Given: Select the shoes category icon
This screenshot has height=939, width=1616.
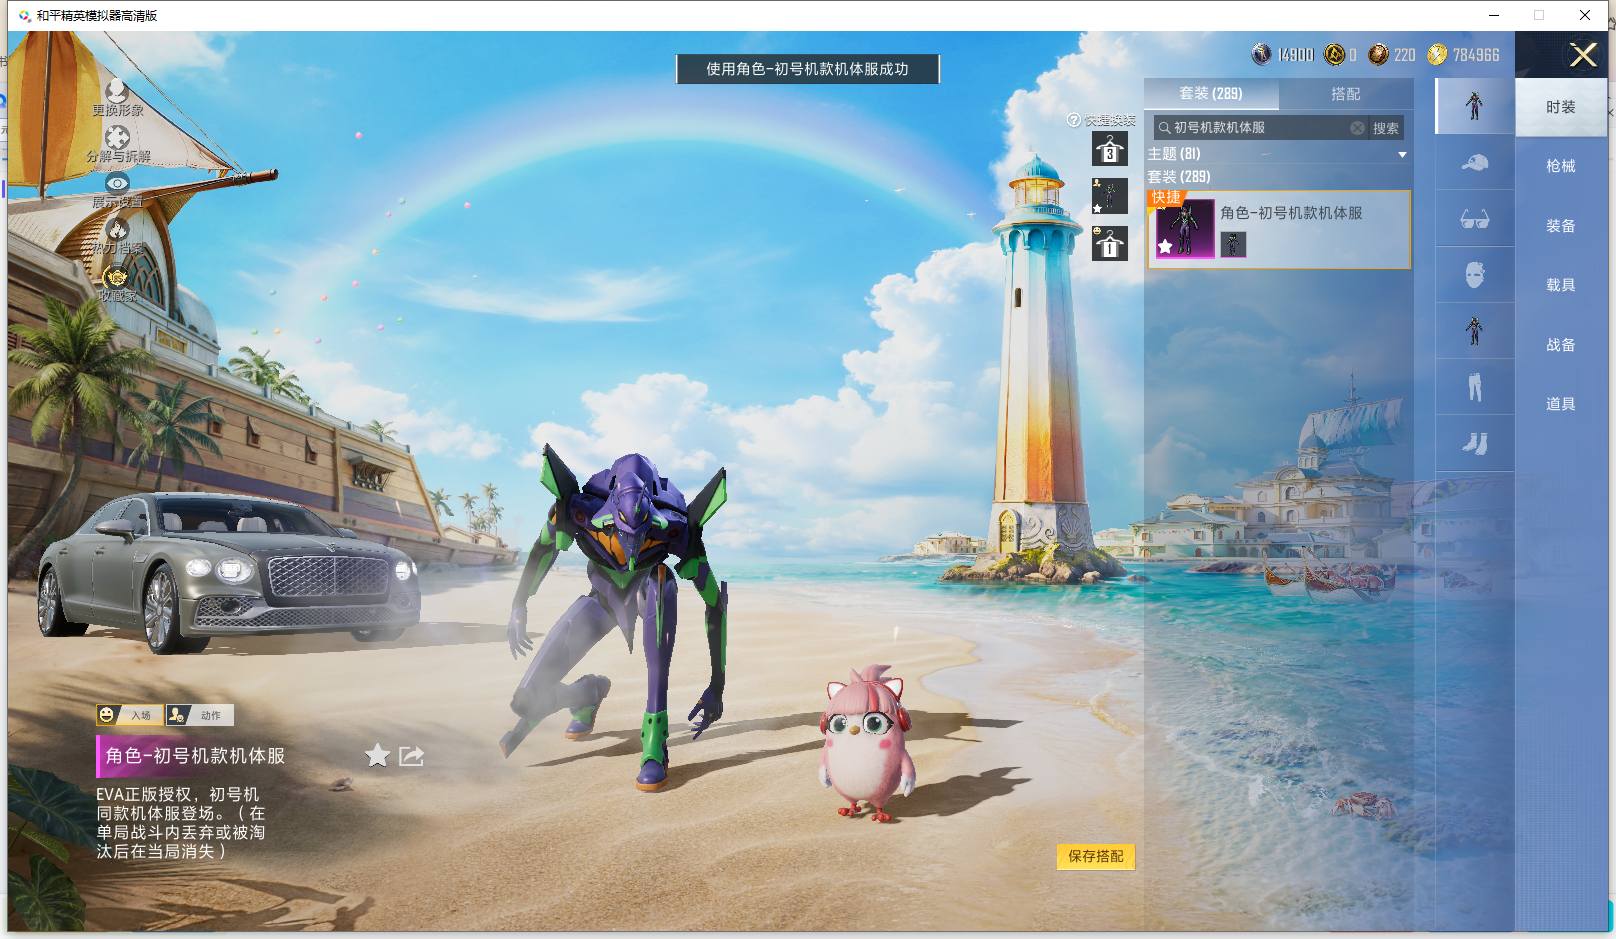Looking at the screenshot, I should coord(1474,443).
